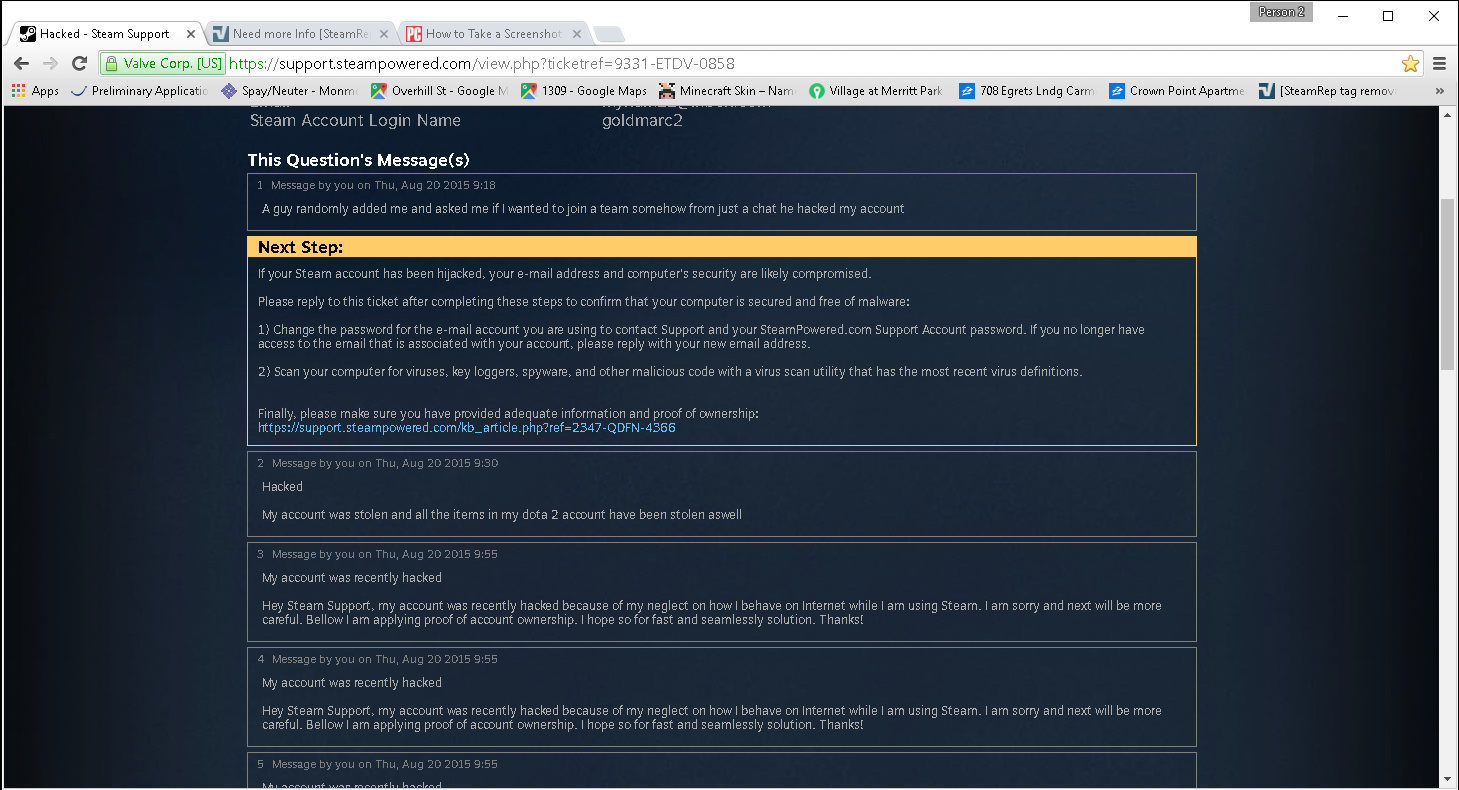The width and height of the screenshot is (1459, 790).
Task: Click the page reload icon
Action: point(80,63)
